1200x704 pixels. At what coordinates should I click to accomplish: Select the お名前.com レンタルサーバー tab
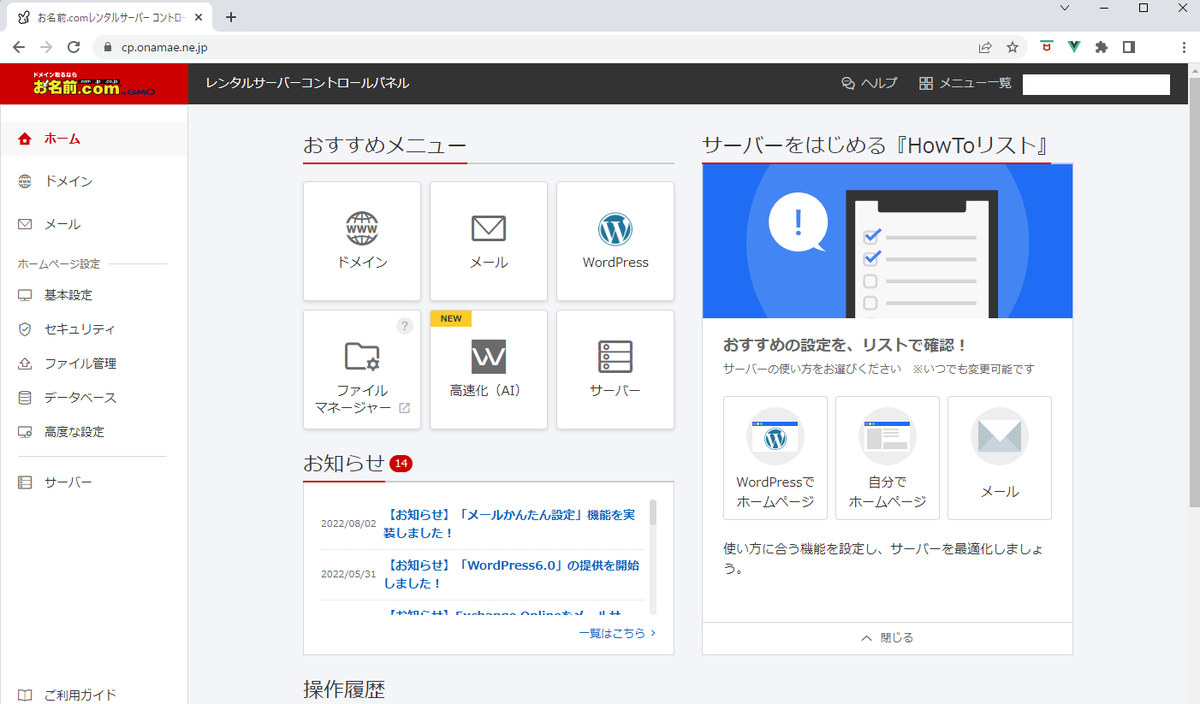pos(107,17)
